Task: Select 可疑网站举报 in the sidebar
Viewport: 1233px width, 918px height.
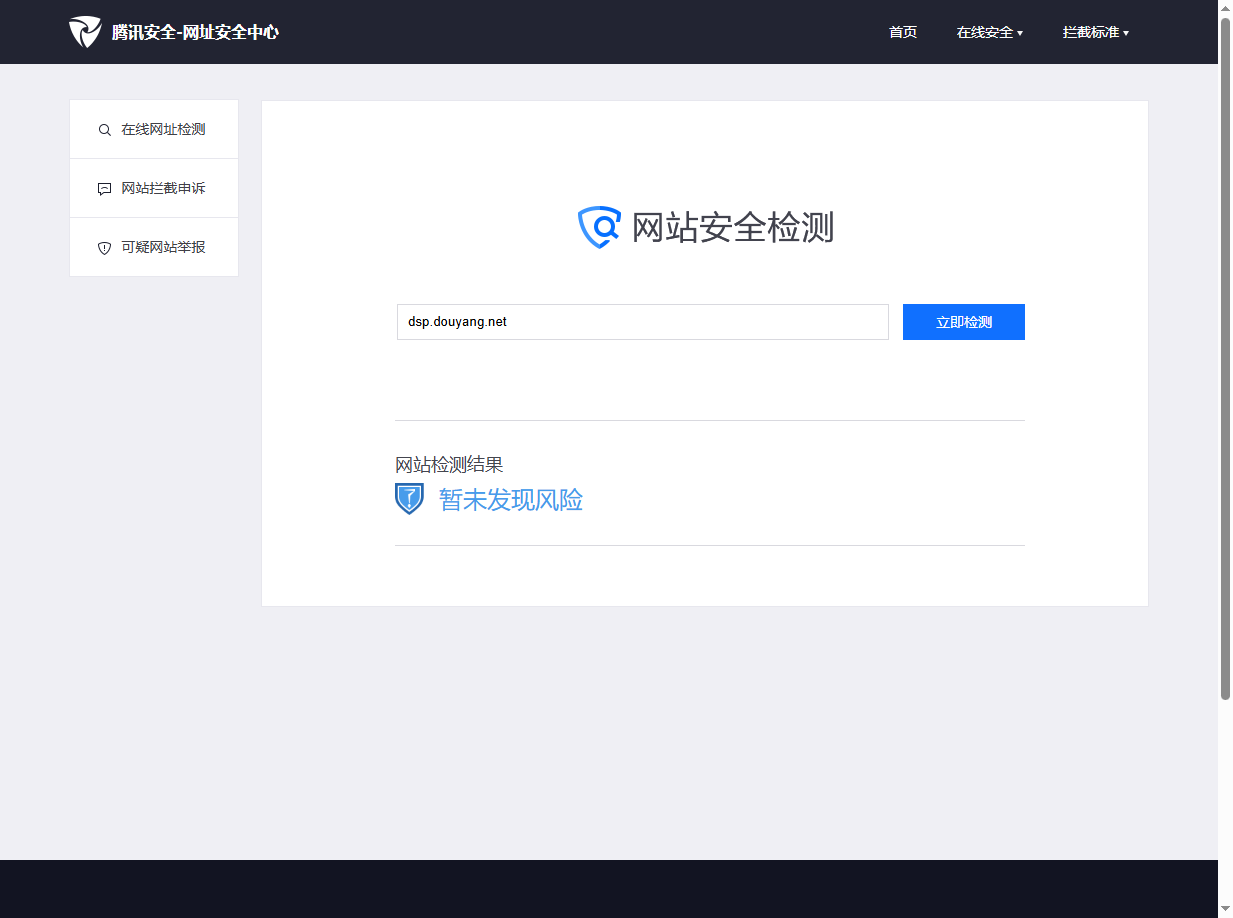Action: point(154,247)
